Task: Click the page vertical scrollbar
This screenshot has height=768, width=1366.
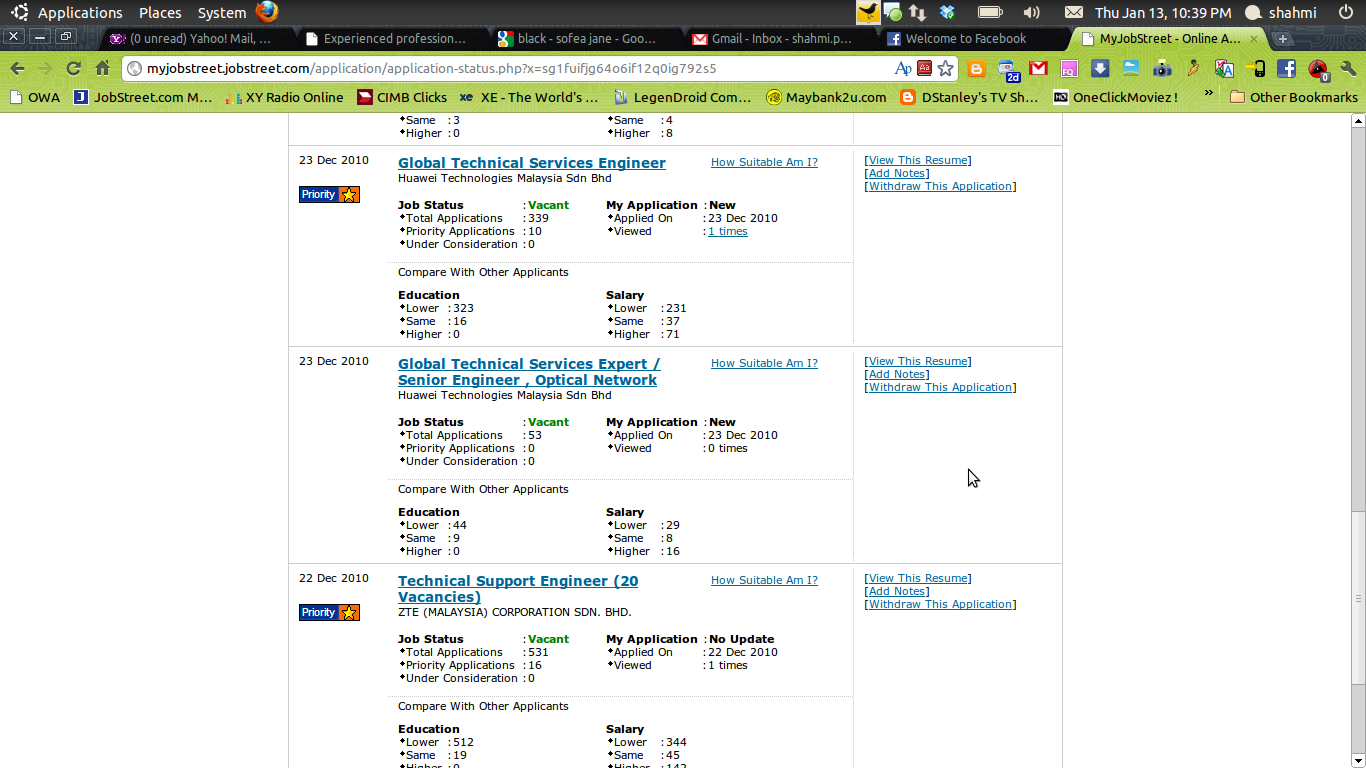Action: coord(1358,599)
